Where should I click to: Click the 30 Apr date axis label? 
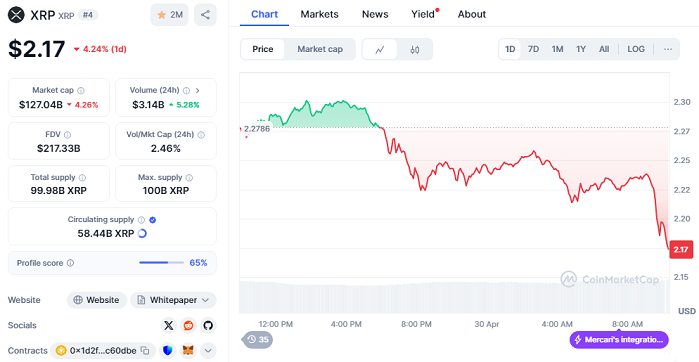click(487, 324)
